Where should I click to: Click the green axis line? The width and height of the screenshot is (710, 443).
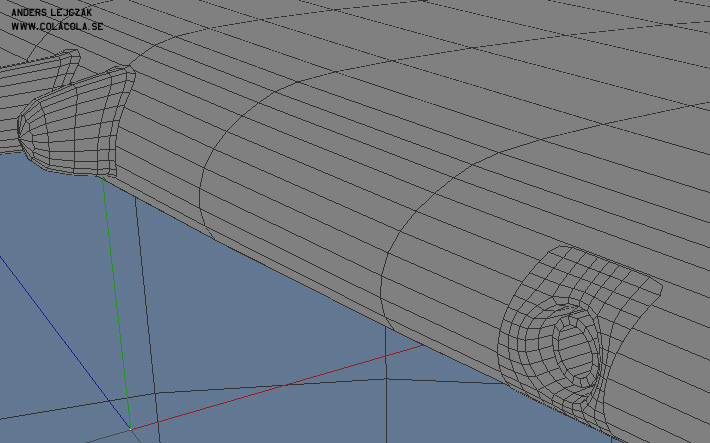point(116,303)
